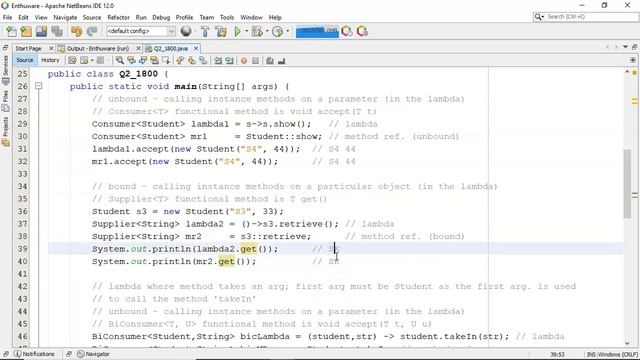Build the project with hammer icon
640x360 pixels.
click(204, 31)
